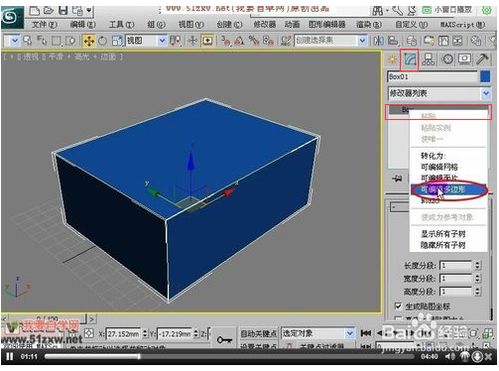Open the Modify panel icon

(410, 60)
